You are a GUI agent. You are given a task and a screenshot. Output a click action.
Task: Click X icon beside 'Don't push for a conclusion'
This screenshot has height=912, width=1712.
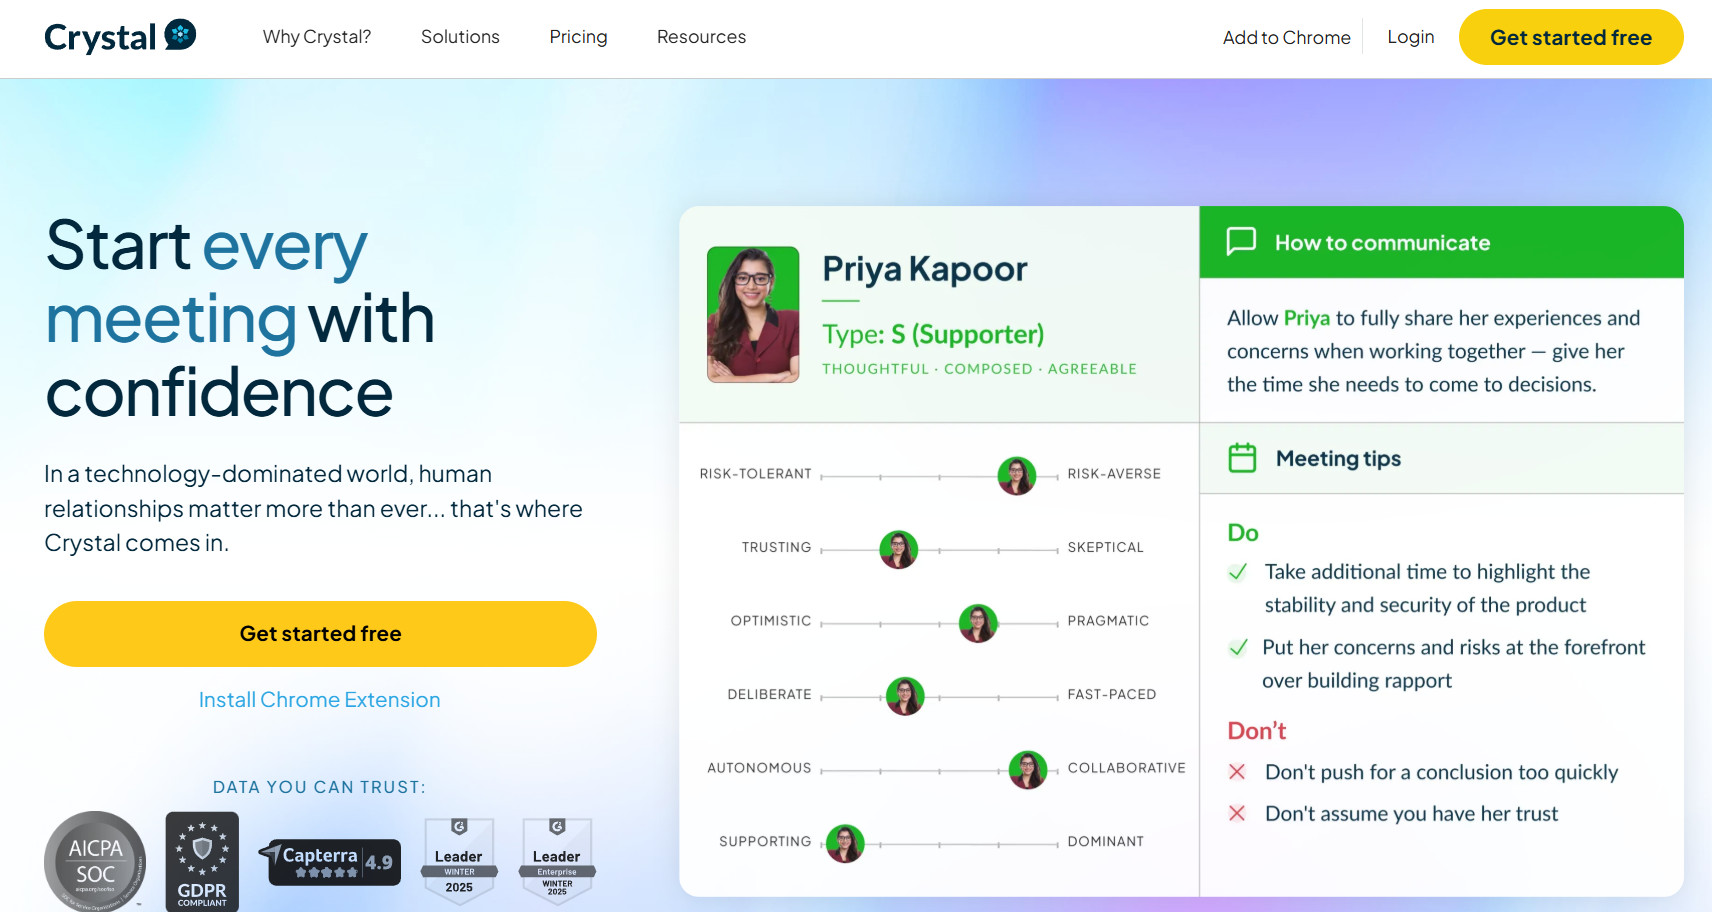1237,772
